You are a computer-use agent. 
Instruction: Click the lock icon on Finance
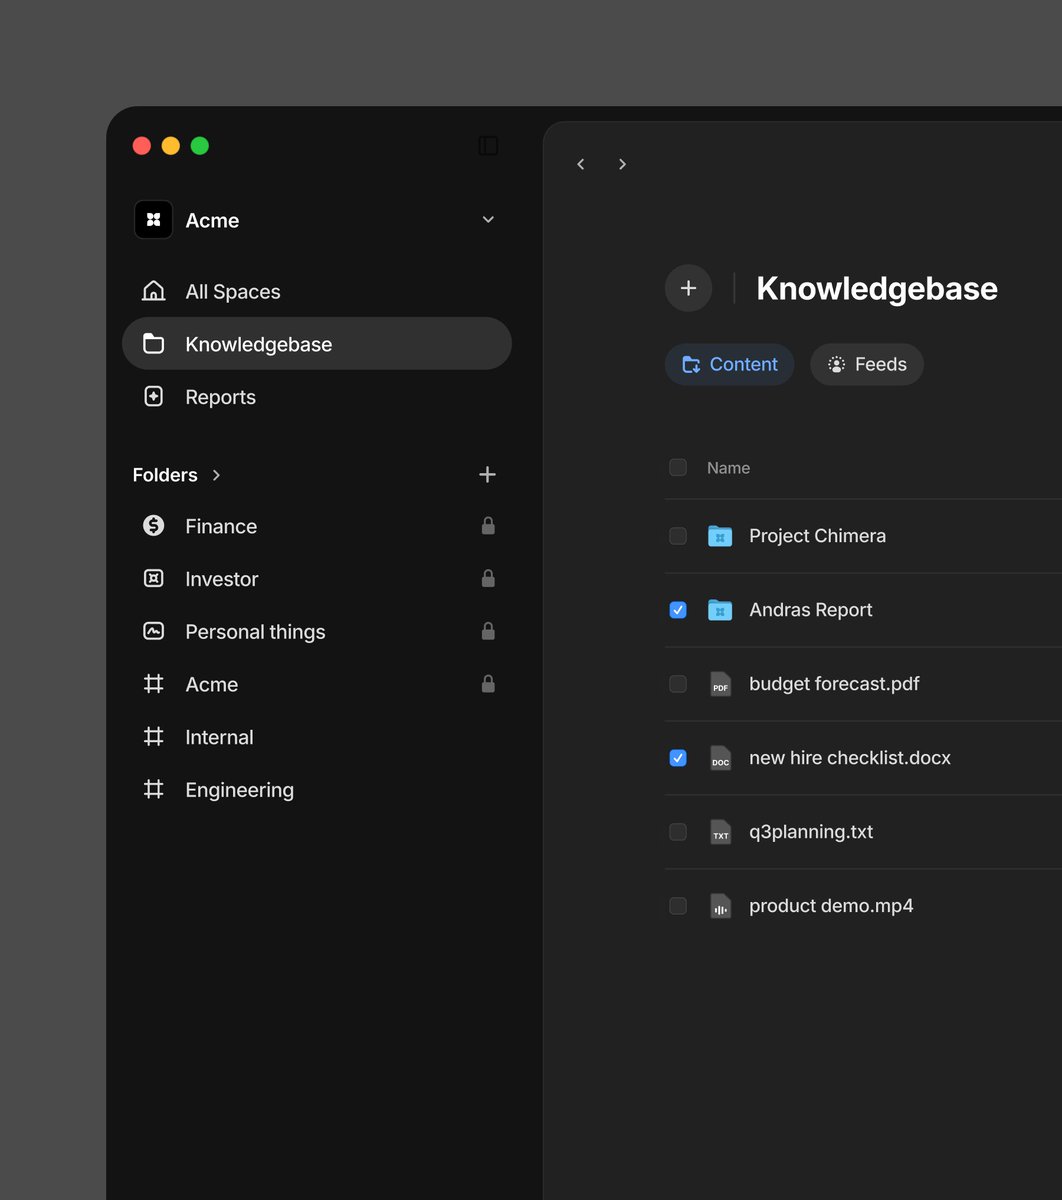488,525
